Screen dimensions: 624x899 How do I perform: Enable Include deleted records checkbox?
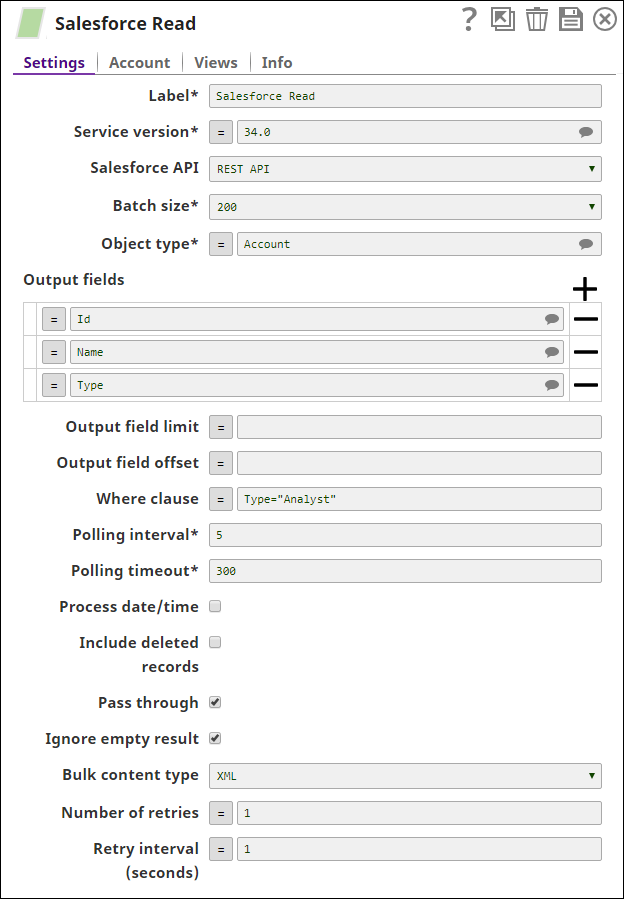215,643
